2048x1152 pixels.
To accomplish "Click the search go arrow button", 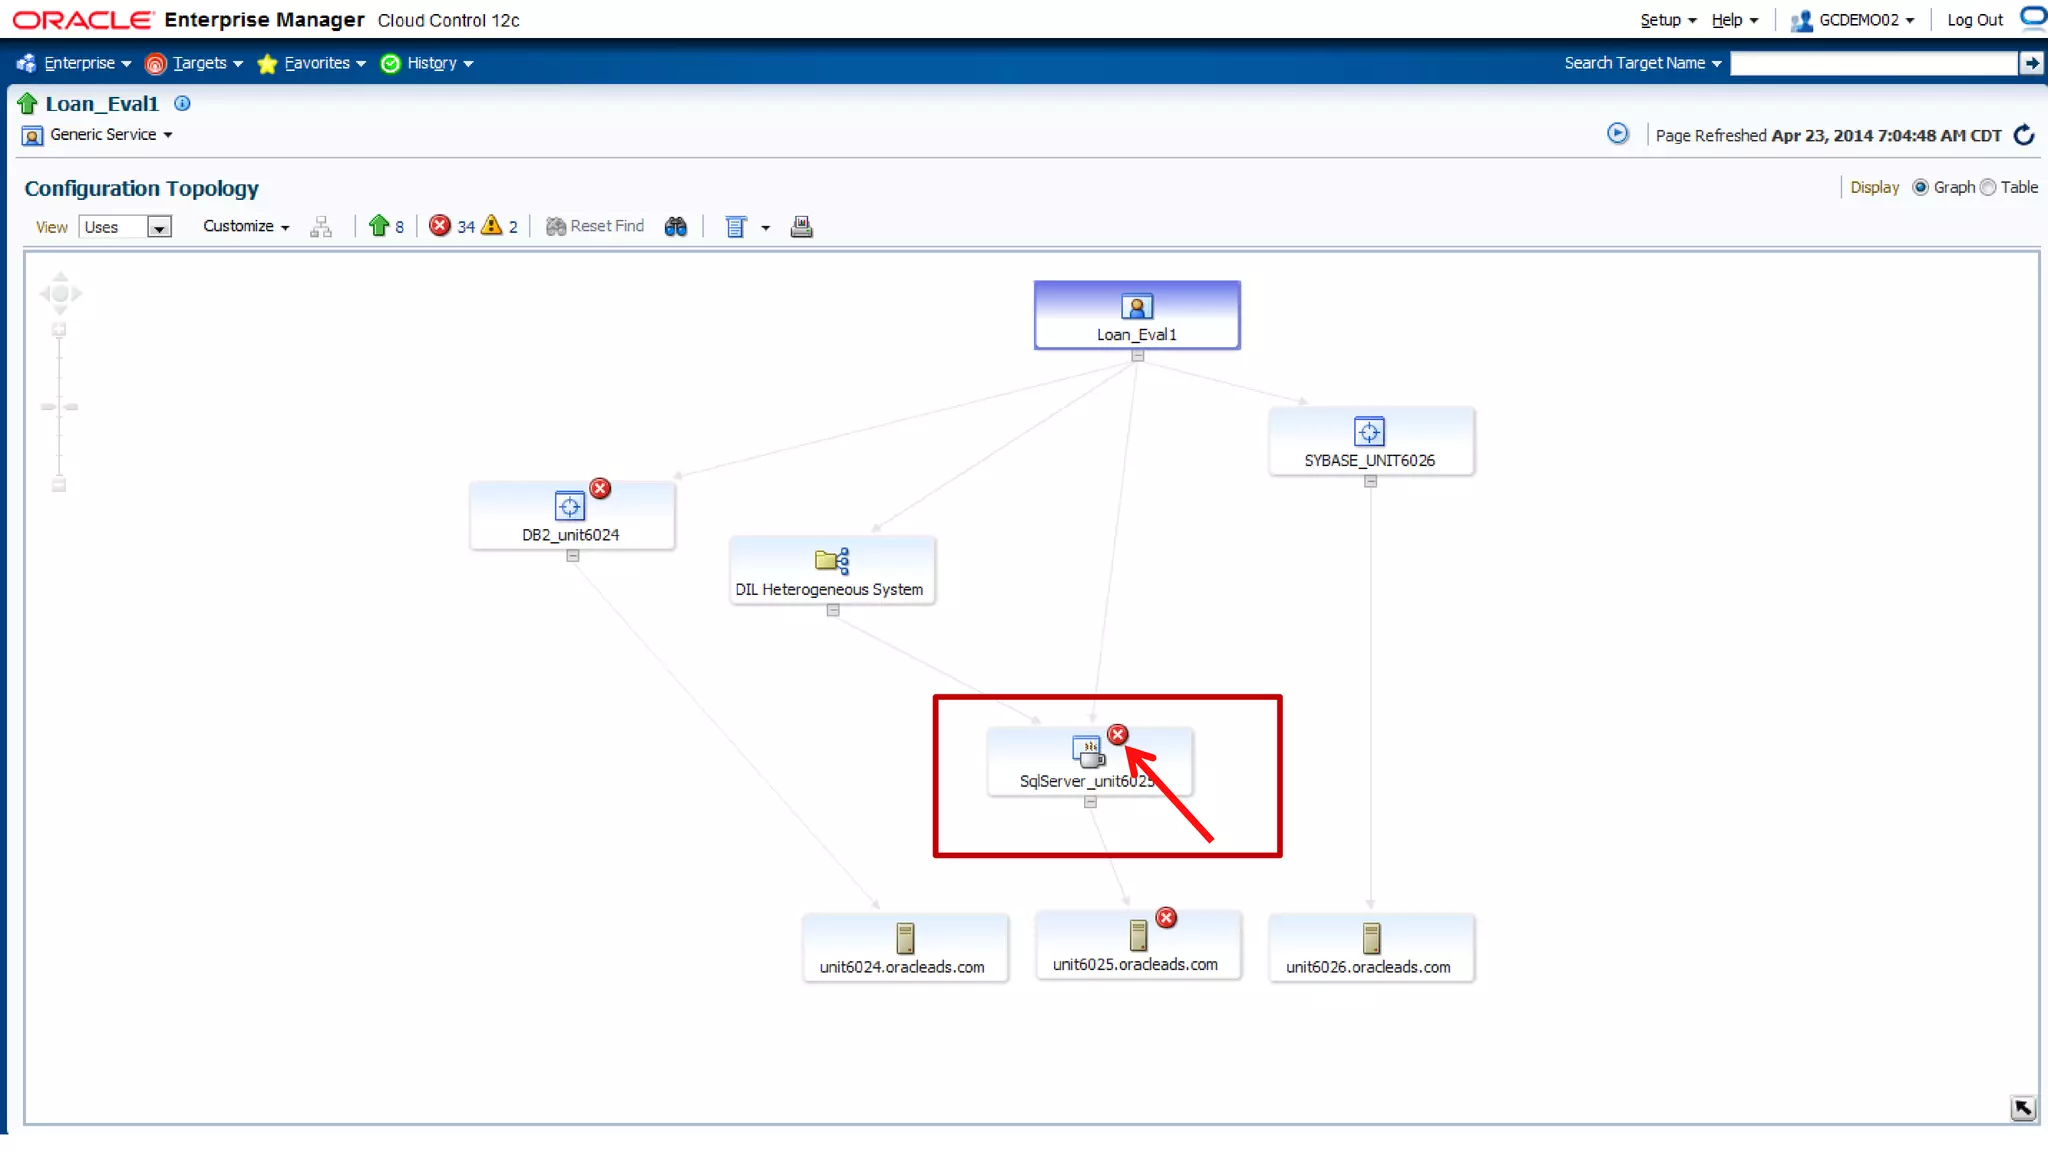I will [2031, 63].
